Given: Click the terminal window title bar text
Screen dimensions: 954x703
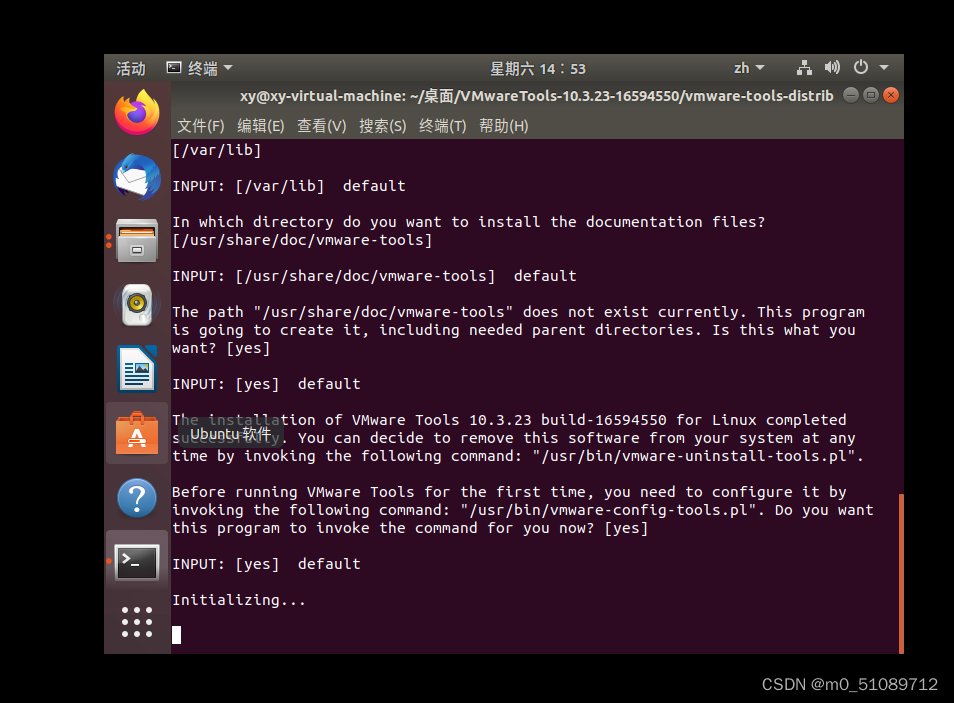Looking at the screenshot, I should [x=536, y=96].
